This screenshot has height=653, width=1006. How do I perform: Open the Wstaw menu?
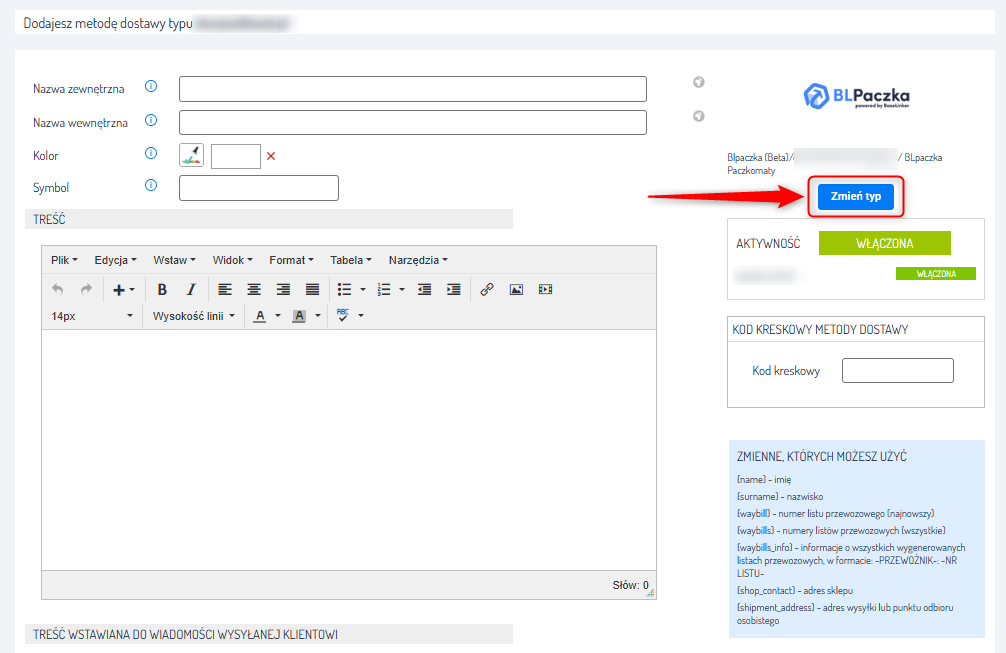174,260
